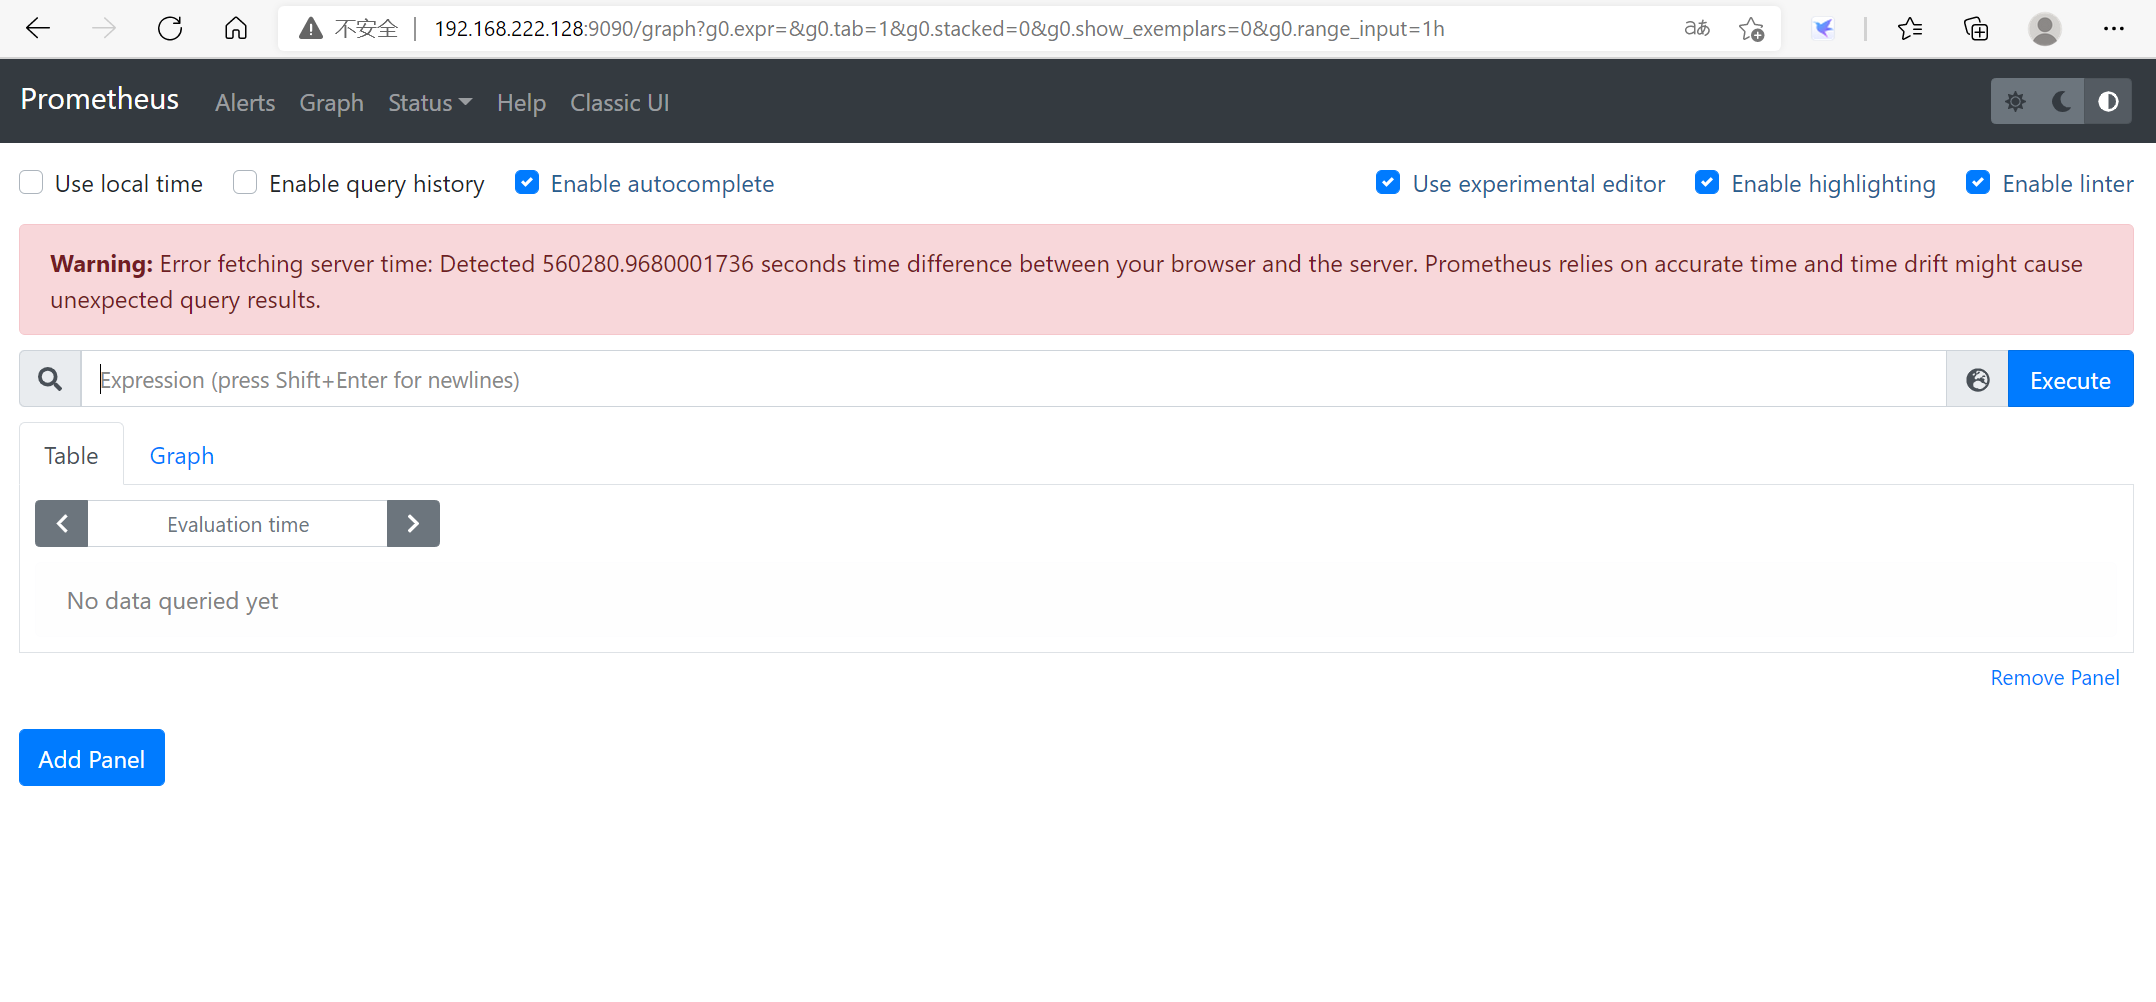Switch to light theme sun icon
The height and width of the screenshot is (1002, 2156).
(x=2015, y=101)
